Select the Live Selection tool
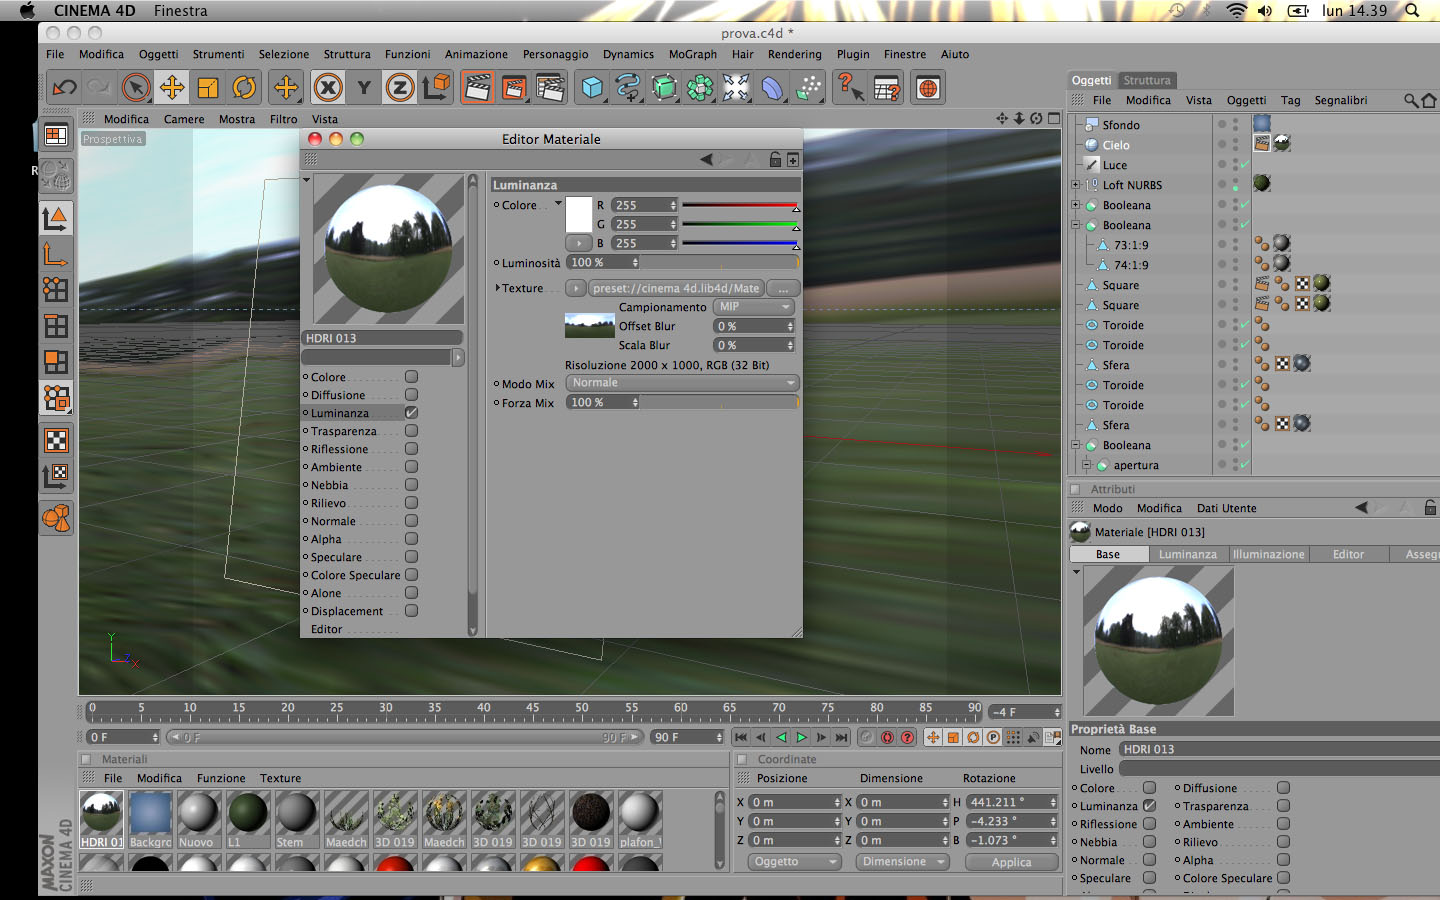Viewport: 1440px width, 900px height. pos(136,88)
